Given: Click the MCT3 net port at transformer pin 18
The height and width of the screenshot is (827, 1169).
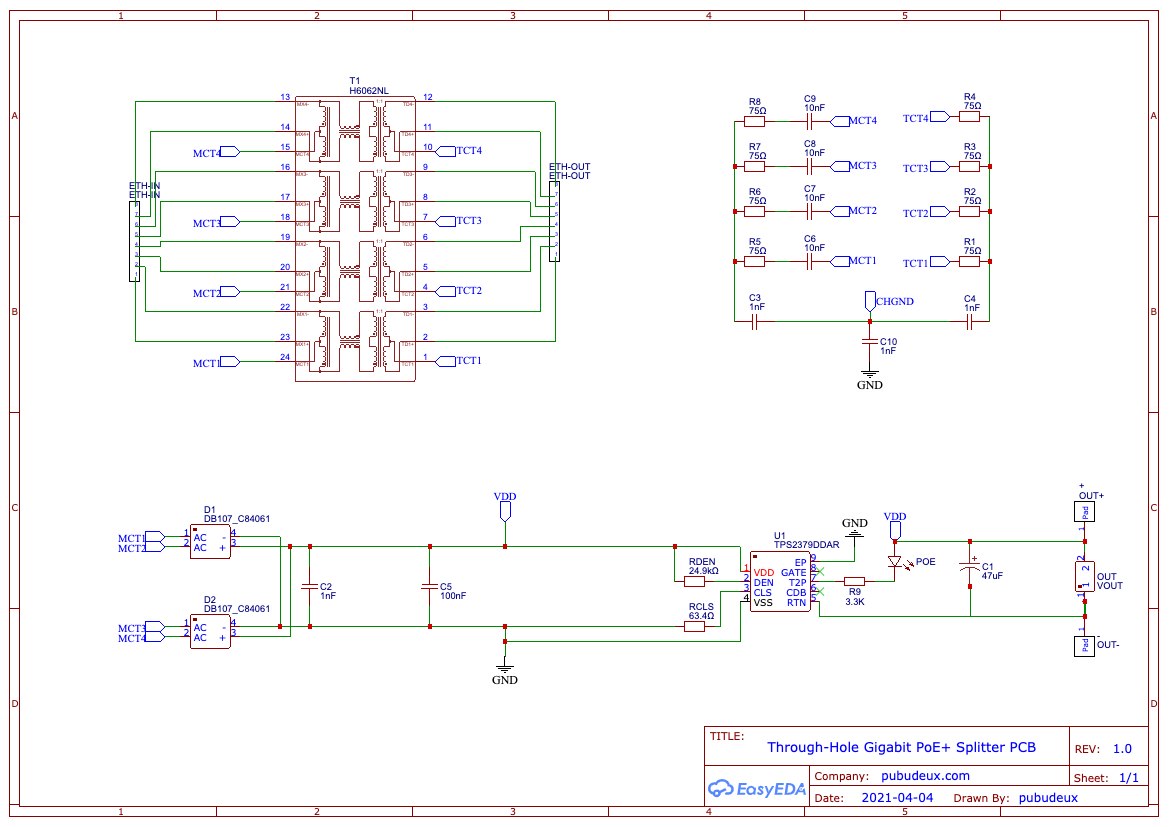Looking at the screenshot, I should pos(216,222).
